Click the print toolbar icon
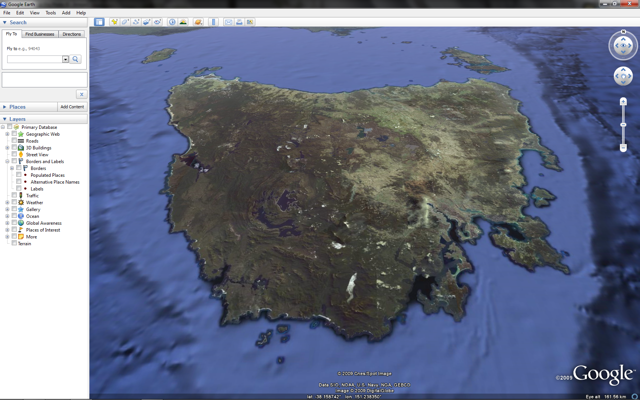Viewport: 640px width, 400px height. tap(239, 22)
